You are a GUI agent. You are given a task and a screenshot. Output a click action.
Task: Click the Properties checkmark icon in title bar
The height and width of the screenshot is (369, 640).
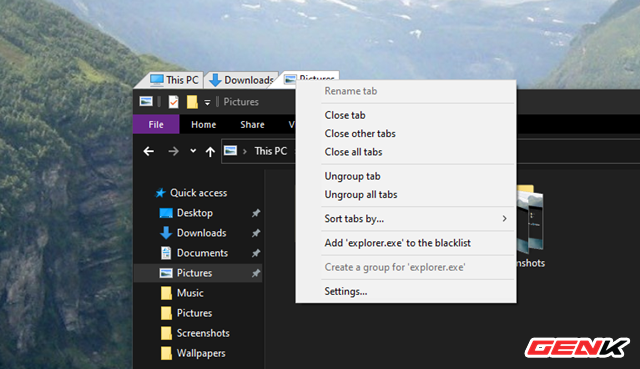coord(173,101)
